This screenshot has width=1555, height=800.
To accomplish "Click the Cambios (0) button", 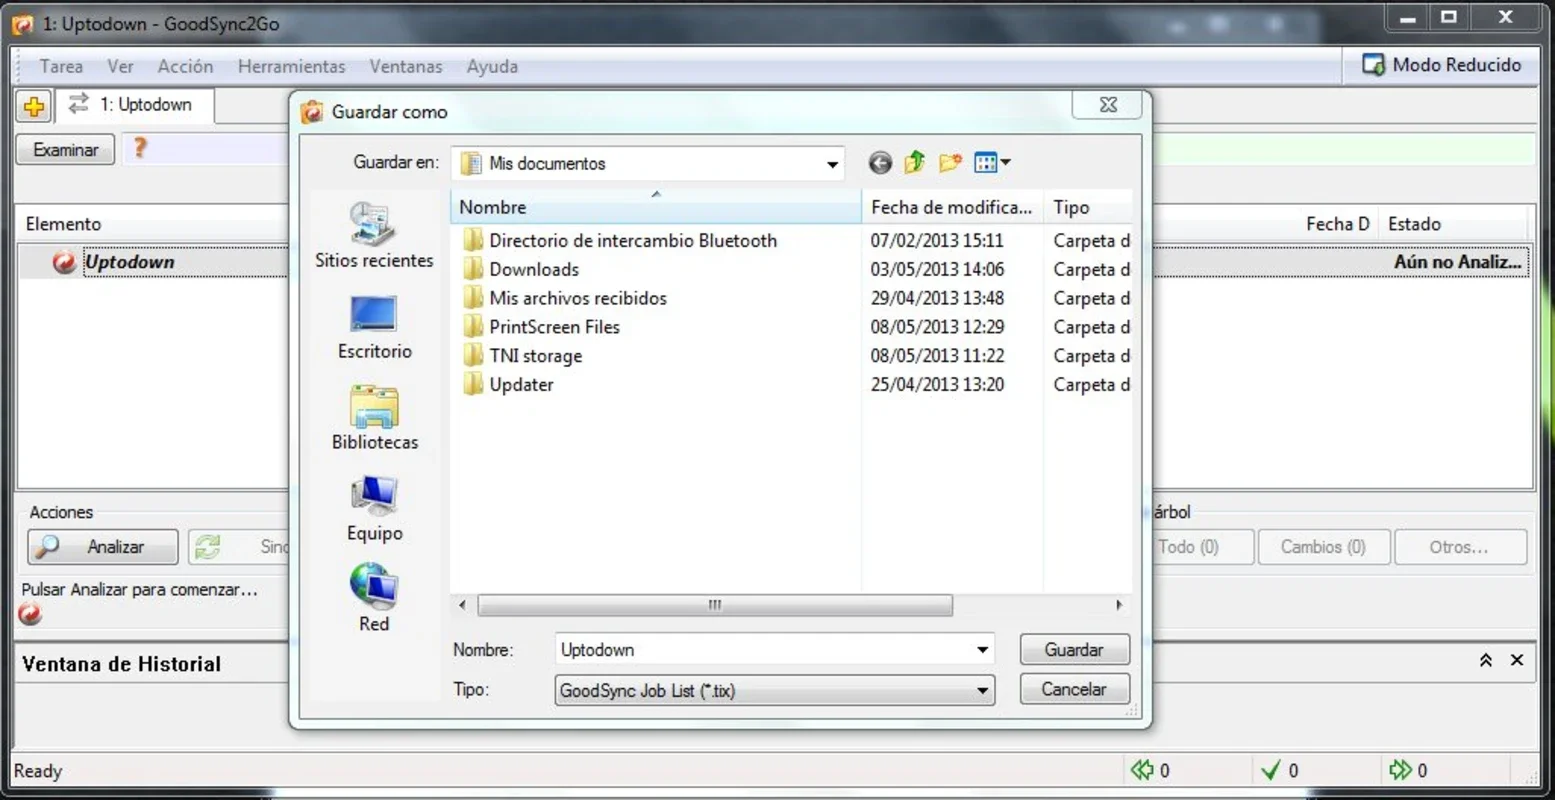I will [1323, 547].
